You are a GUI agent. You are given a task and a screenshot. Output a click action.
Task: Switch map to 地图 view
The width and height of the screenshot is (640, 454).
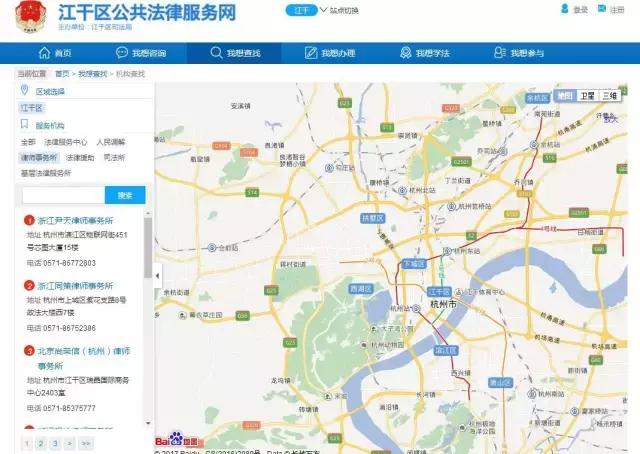[x=565, y=96]
